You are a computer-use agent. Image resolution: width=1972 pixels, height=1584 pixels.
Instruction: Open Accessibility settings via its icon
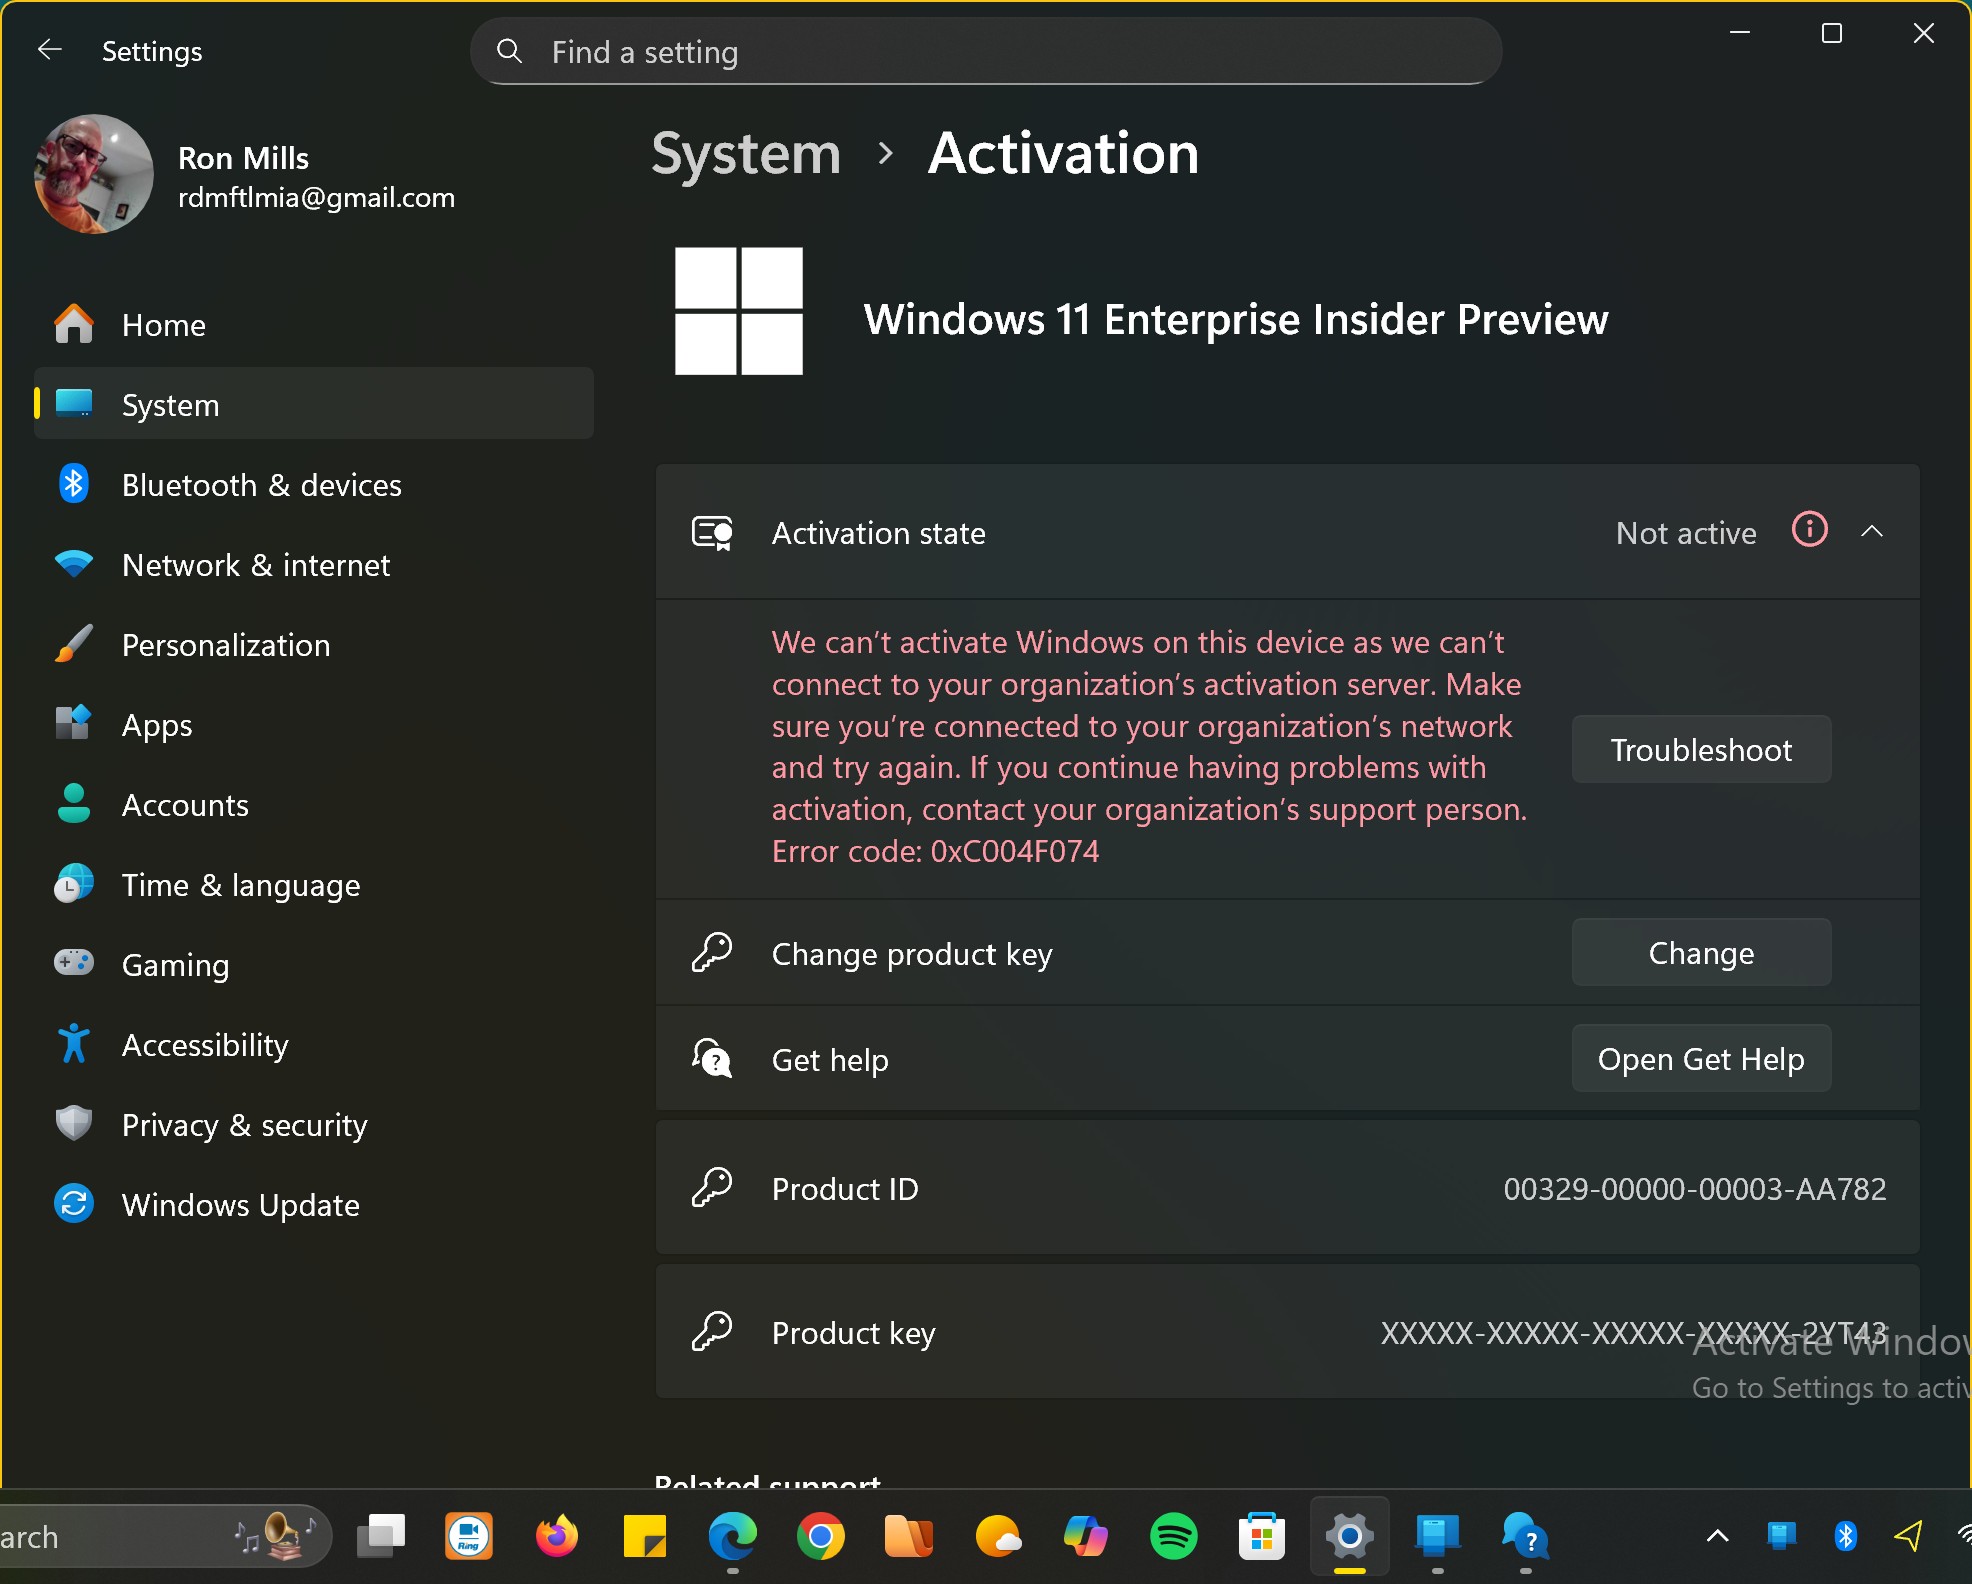click(74, 1044)
